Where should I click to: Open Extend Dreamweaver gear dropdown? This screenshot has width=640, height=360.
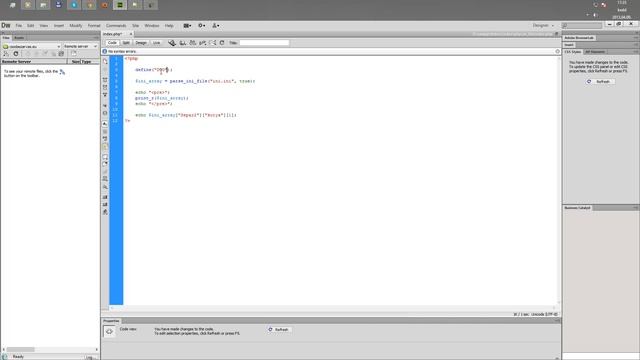(202, 26)
